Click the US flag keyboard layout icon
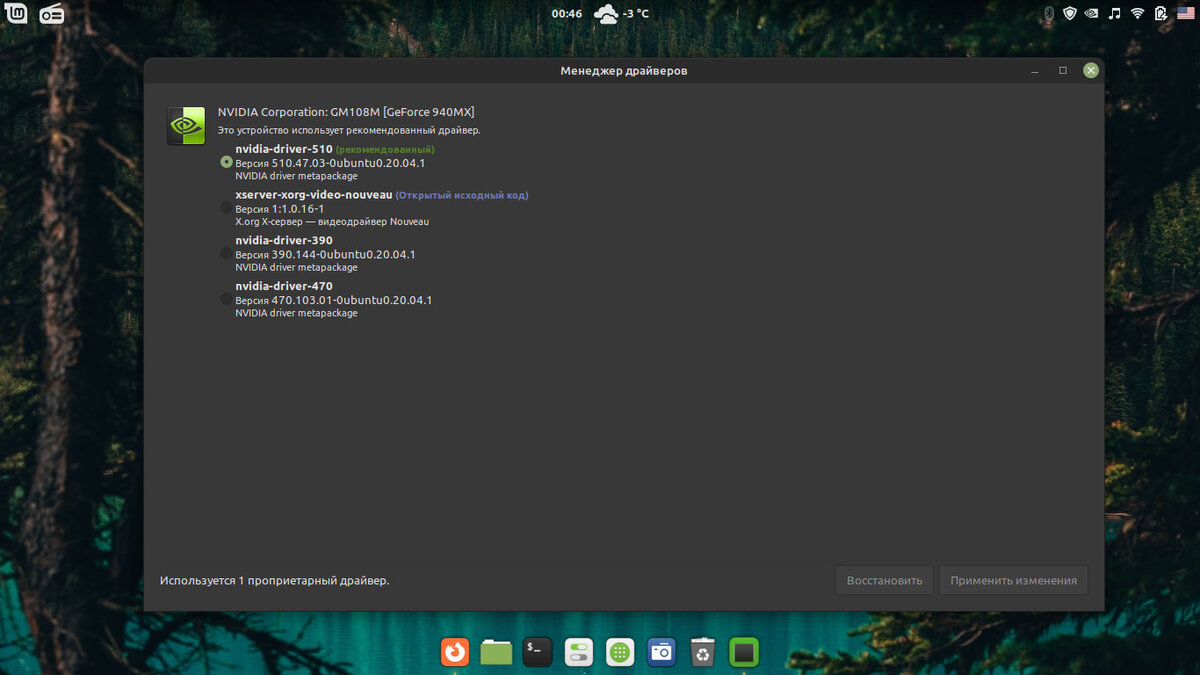Screen dimensions: 1200x675 [1185, 13]
